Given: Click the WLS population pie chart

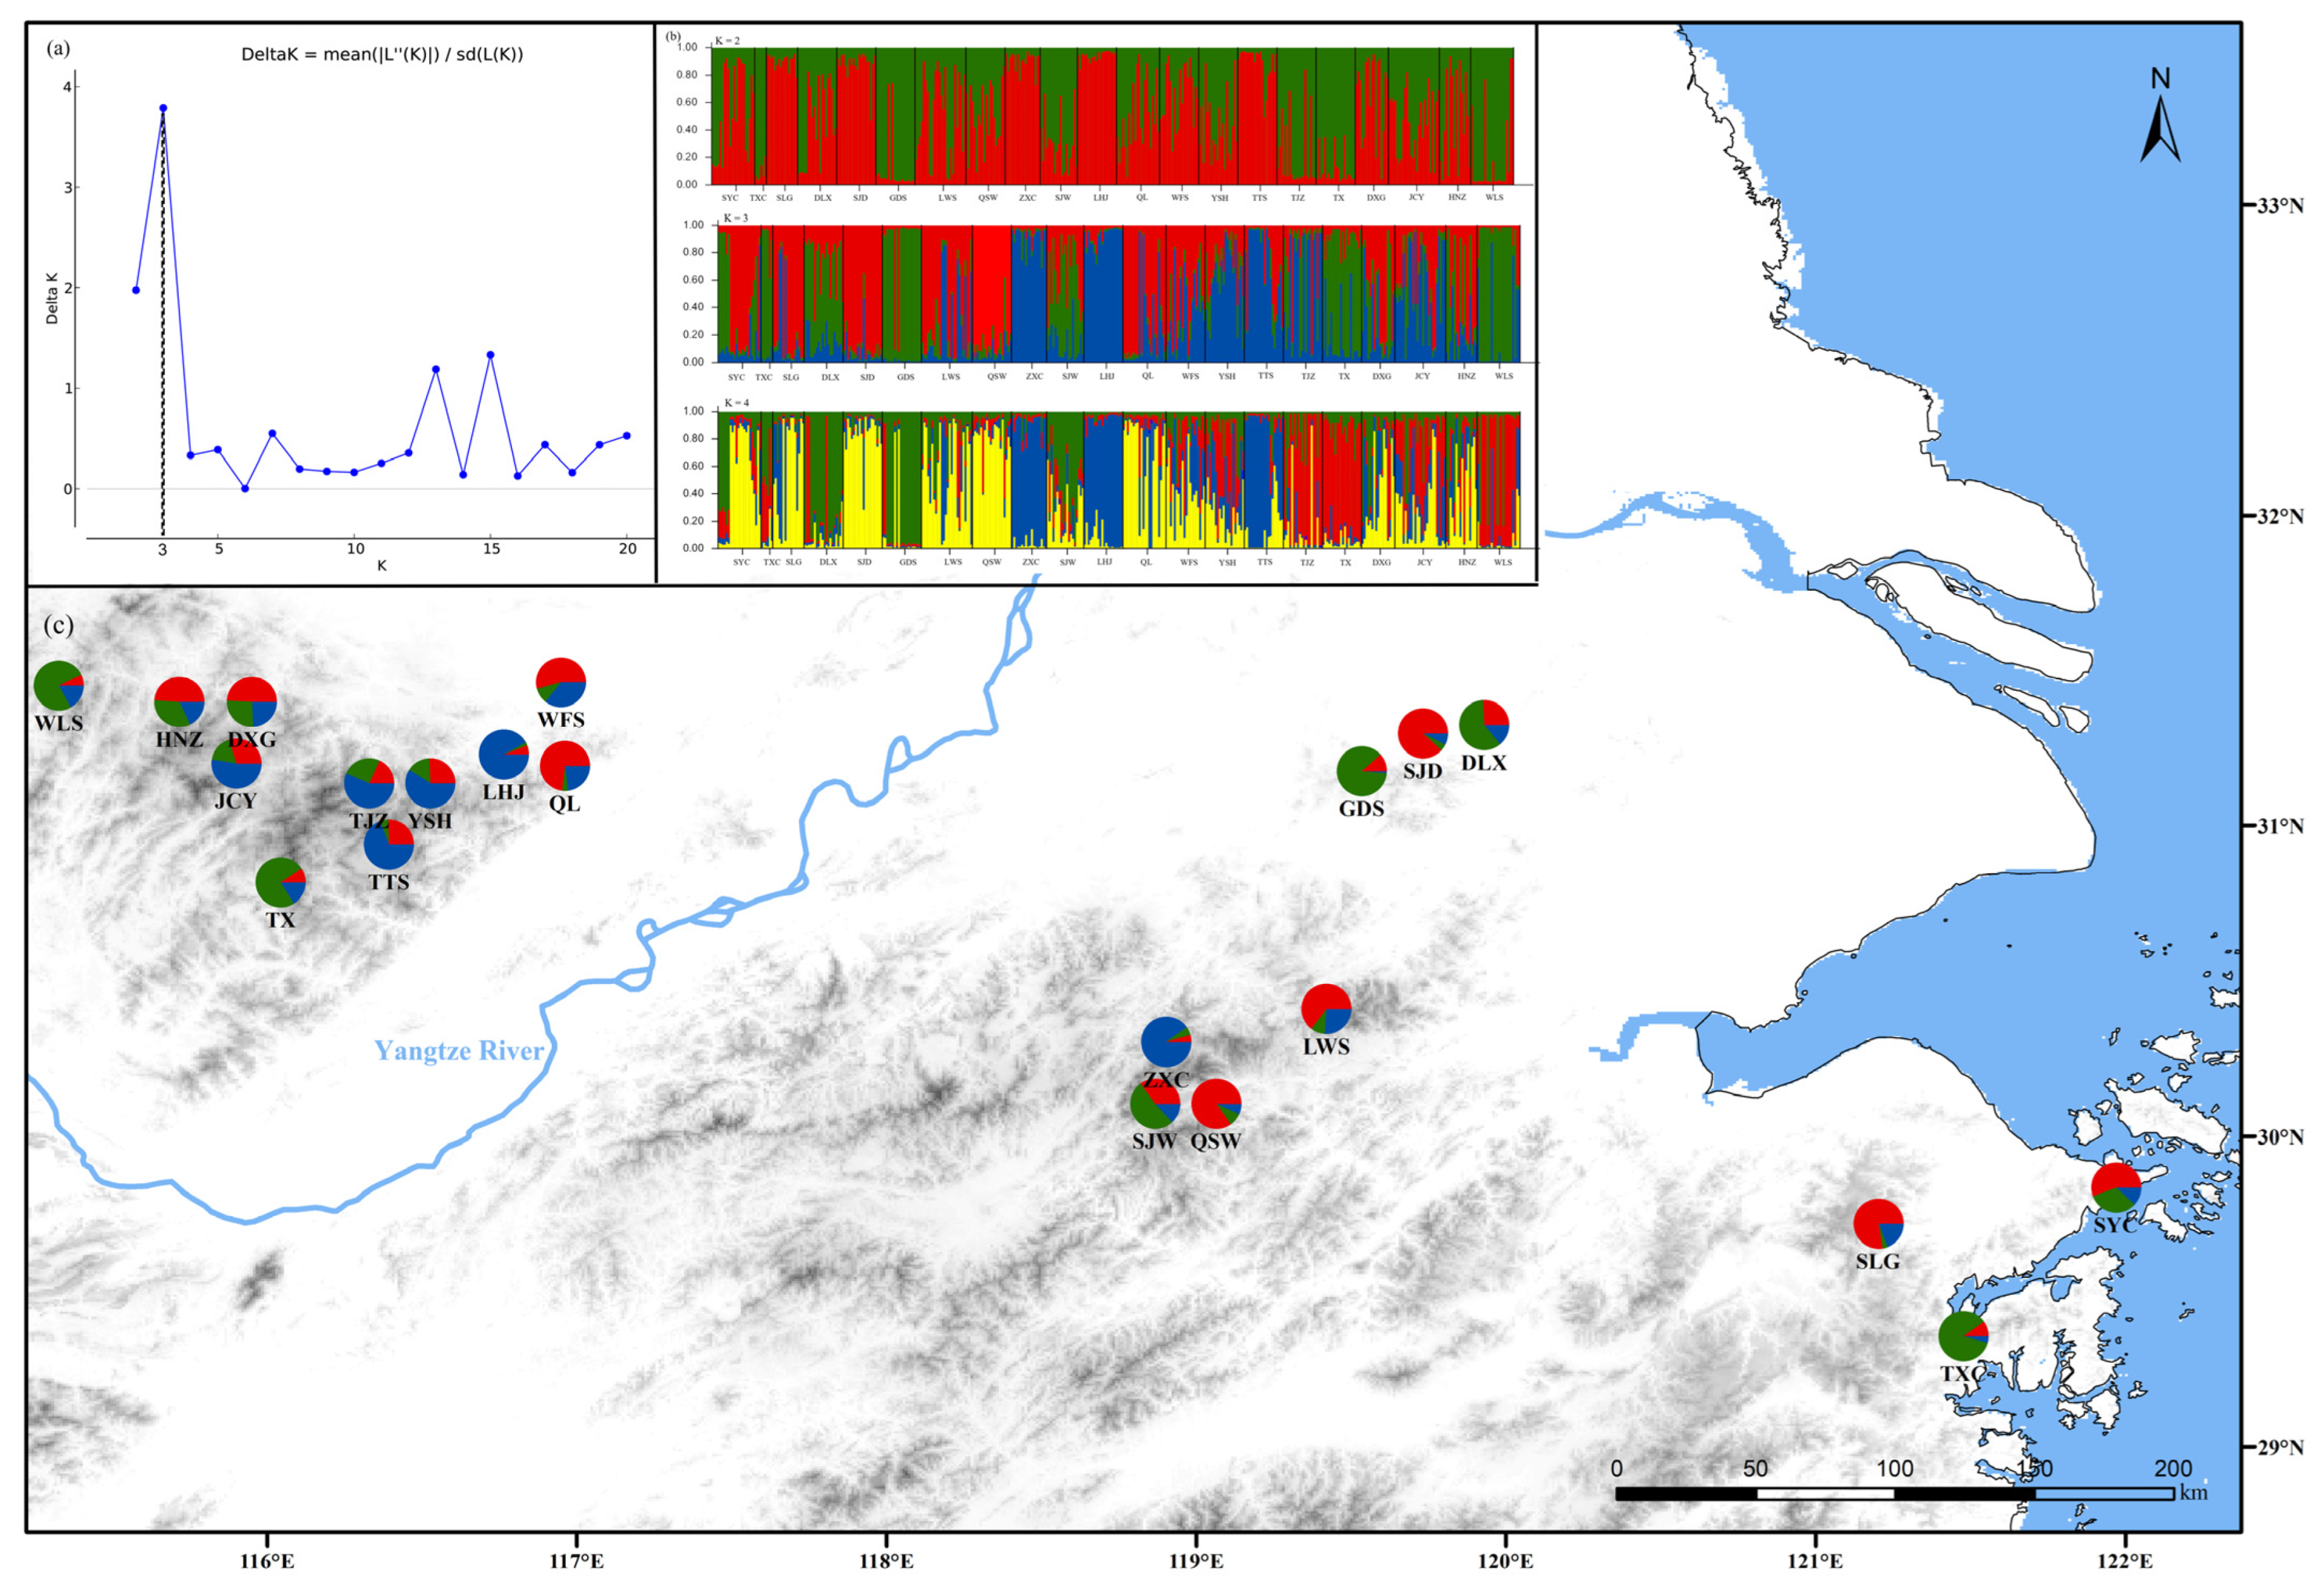Looking at the screenshot, I should click(58, 686).
